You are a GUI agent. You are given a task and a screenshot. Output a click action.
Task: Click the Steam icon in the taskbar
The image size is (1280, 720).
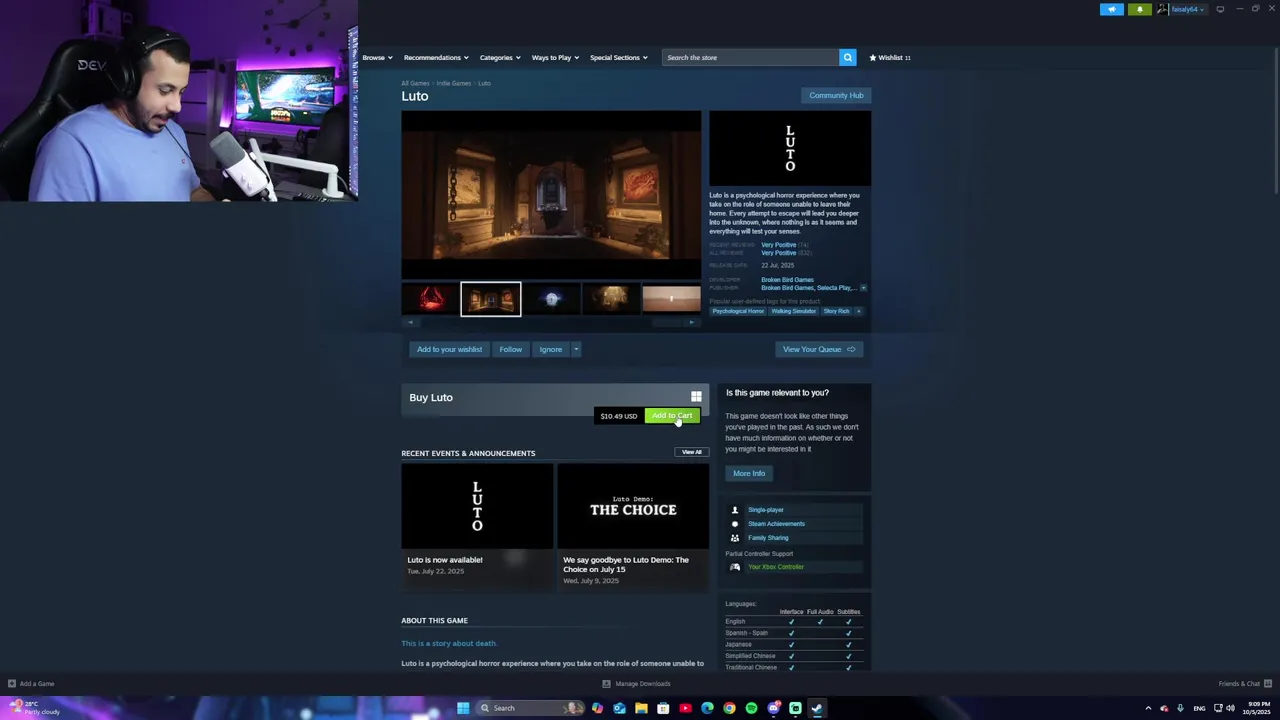pos(817,708)
